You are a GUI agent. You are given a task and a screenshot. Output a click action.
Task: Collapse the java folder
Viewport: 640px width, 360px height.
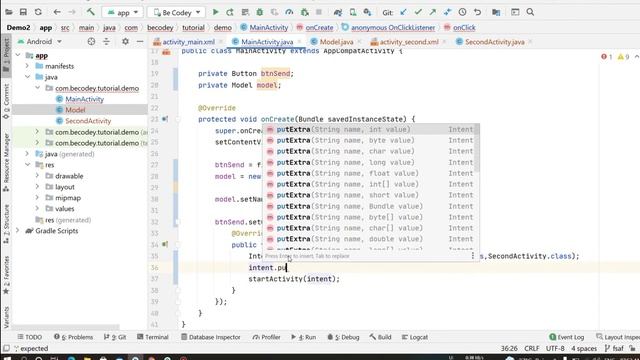coord(27,77)
